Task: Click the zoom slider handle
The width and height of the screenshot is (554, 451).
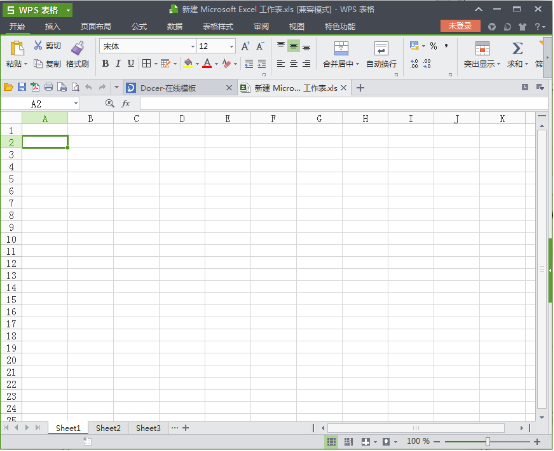Action: (x=488, y=441)
